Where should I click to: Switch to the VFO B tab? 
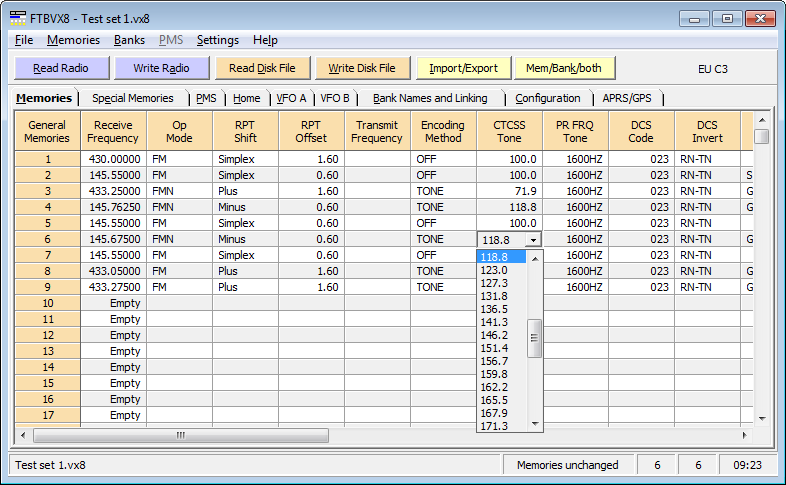(x=335, y=98)
